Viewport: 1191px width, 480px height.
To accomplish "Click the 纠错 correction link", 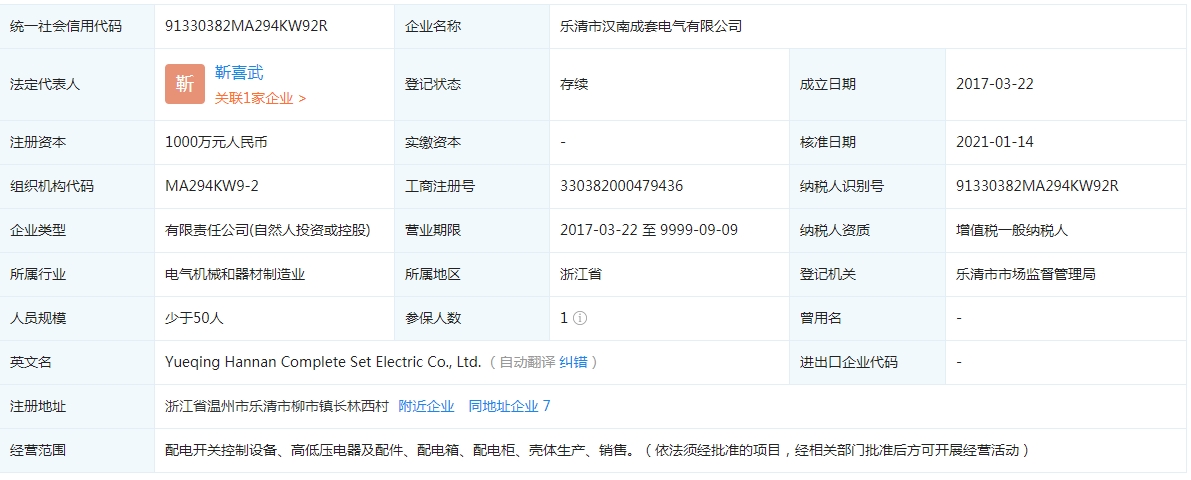I will coord(573,362).
